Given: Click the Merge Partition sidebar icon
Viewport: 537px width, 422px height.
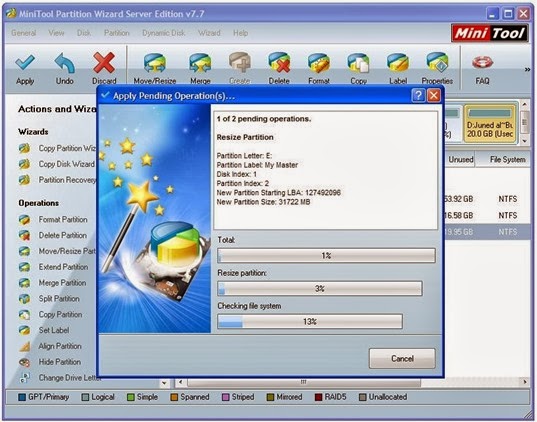Looking at the screenshot, I should click(24, 283).
